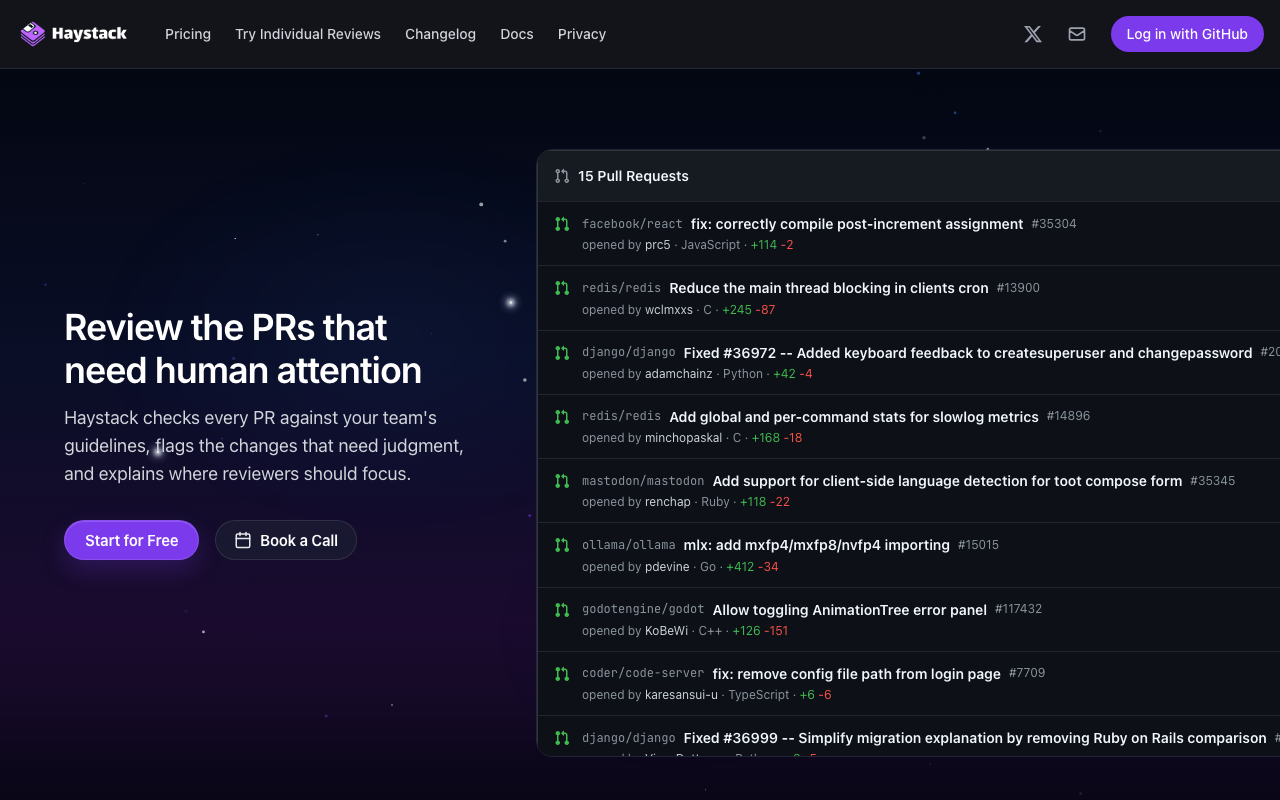
Task: Click the coder/code-server repository name
Action: click(x=643, y=674)
